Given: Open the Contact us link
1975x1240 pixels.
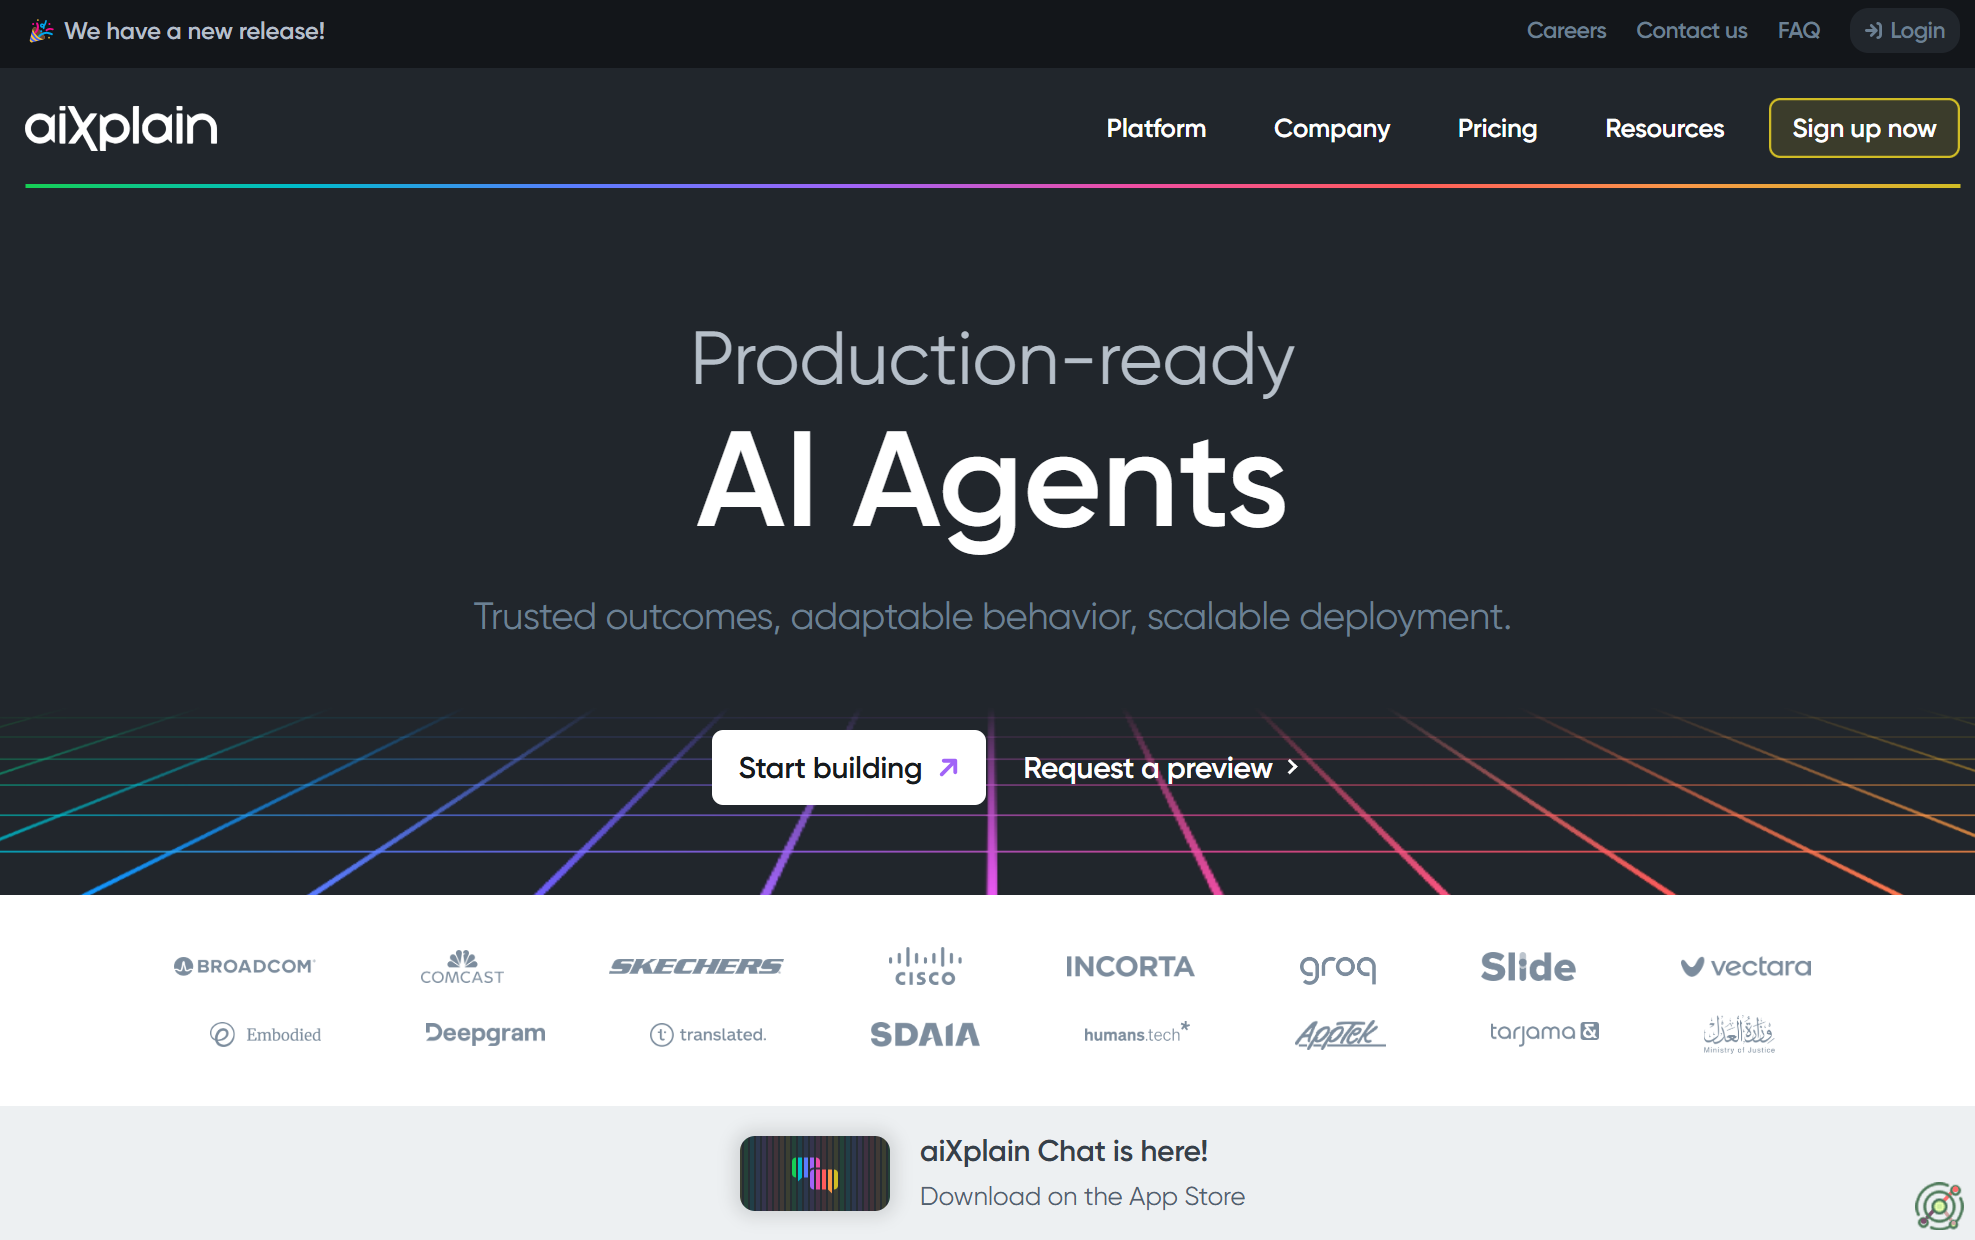Looking at the screenshot, I should [1692, 30].
